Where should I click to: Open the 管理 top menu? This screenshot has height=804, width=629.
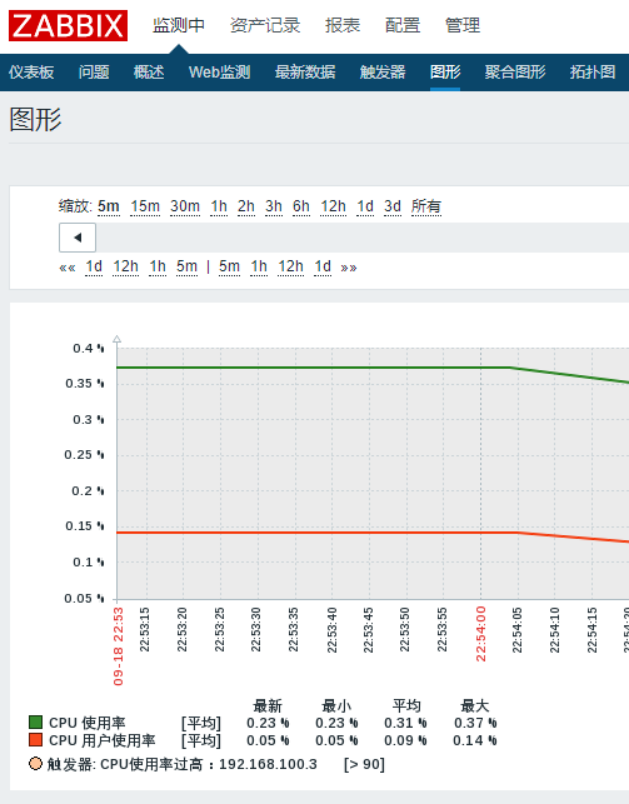coord(462,25)
